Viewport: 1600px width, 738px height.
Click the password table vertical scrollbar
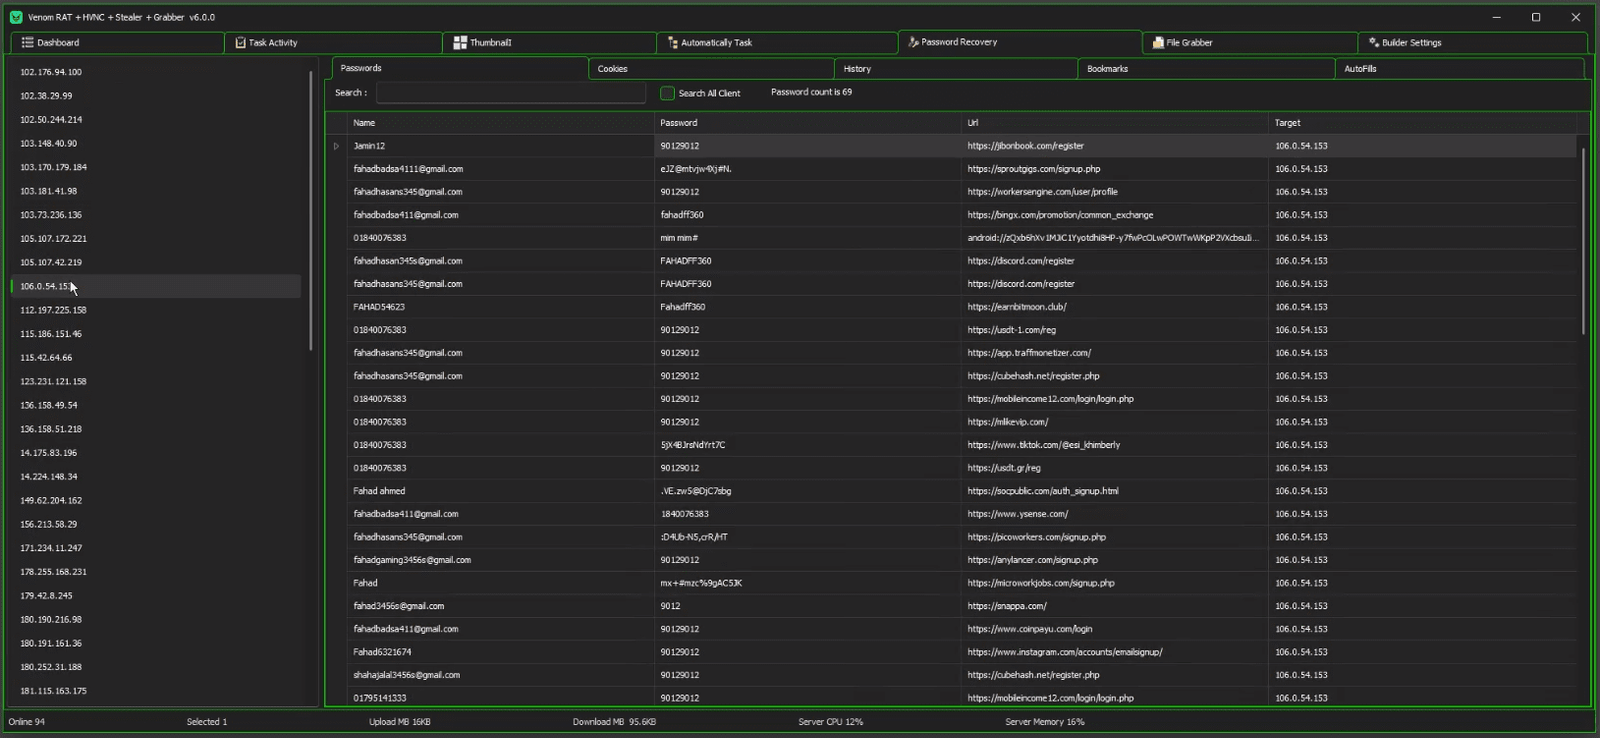(x=1583, y=240)
